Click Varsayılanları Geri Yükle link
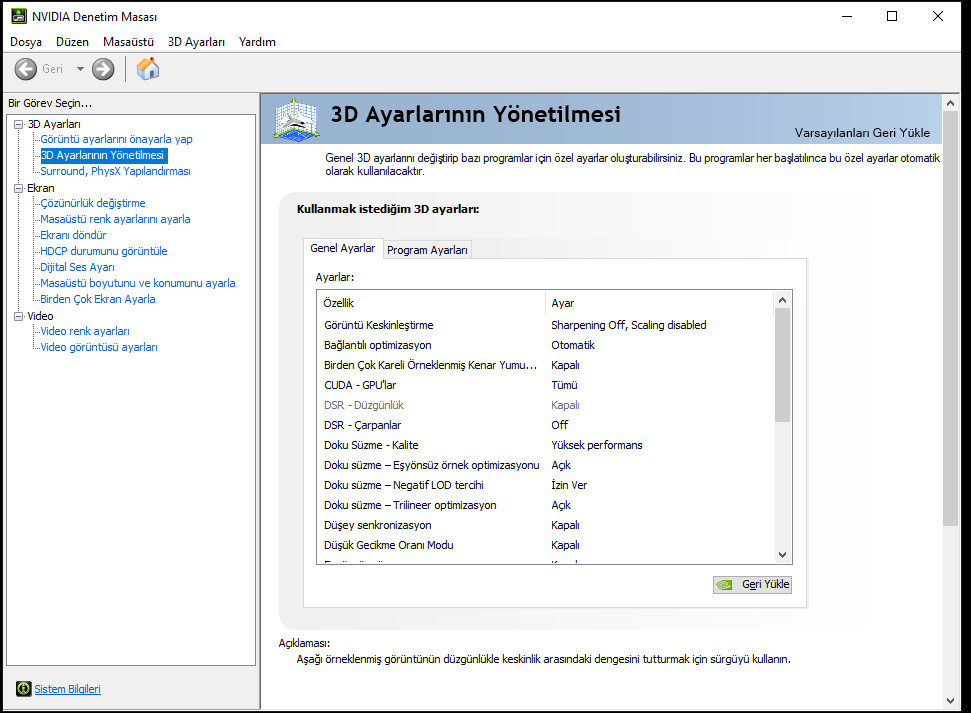 click(862, 133)
